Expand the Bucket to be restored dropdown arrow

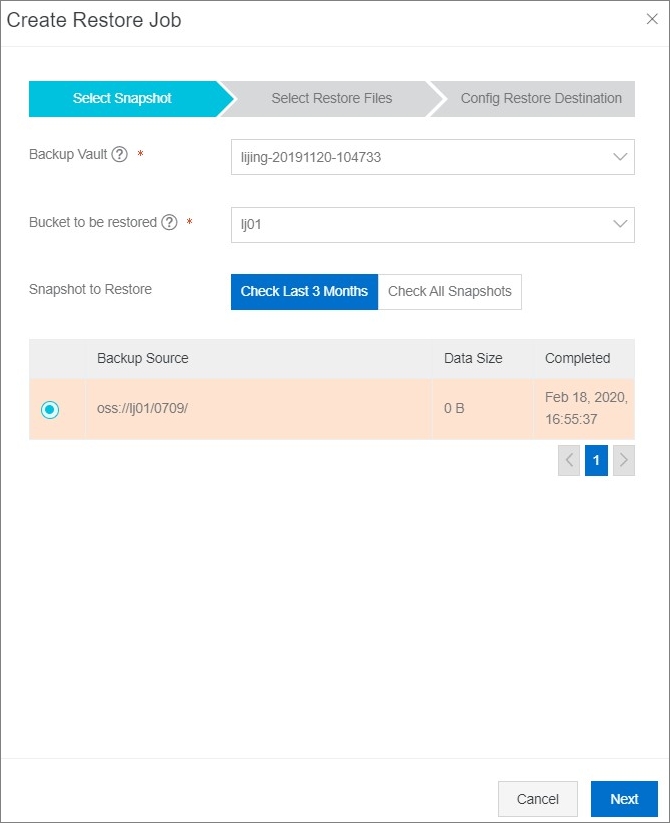pos(620,224)
